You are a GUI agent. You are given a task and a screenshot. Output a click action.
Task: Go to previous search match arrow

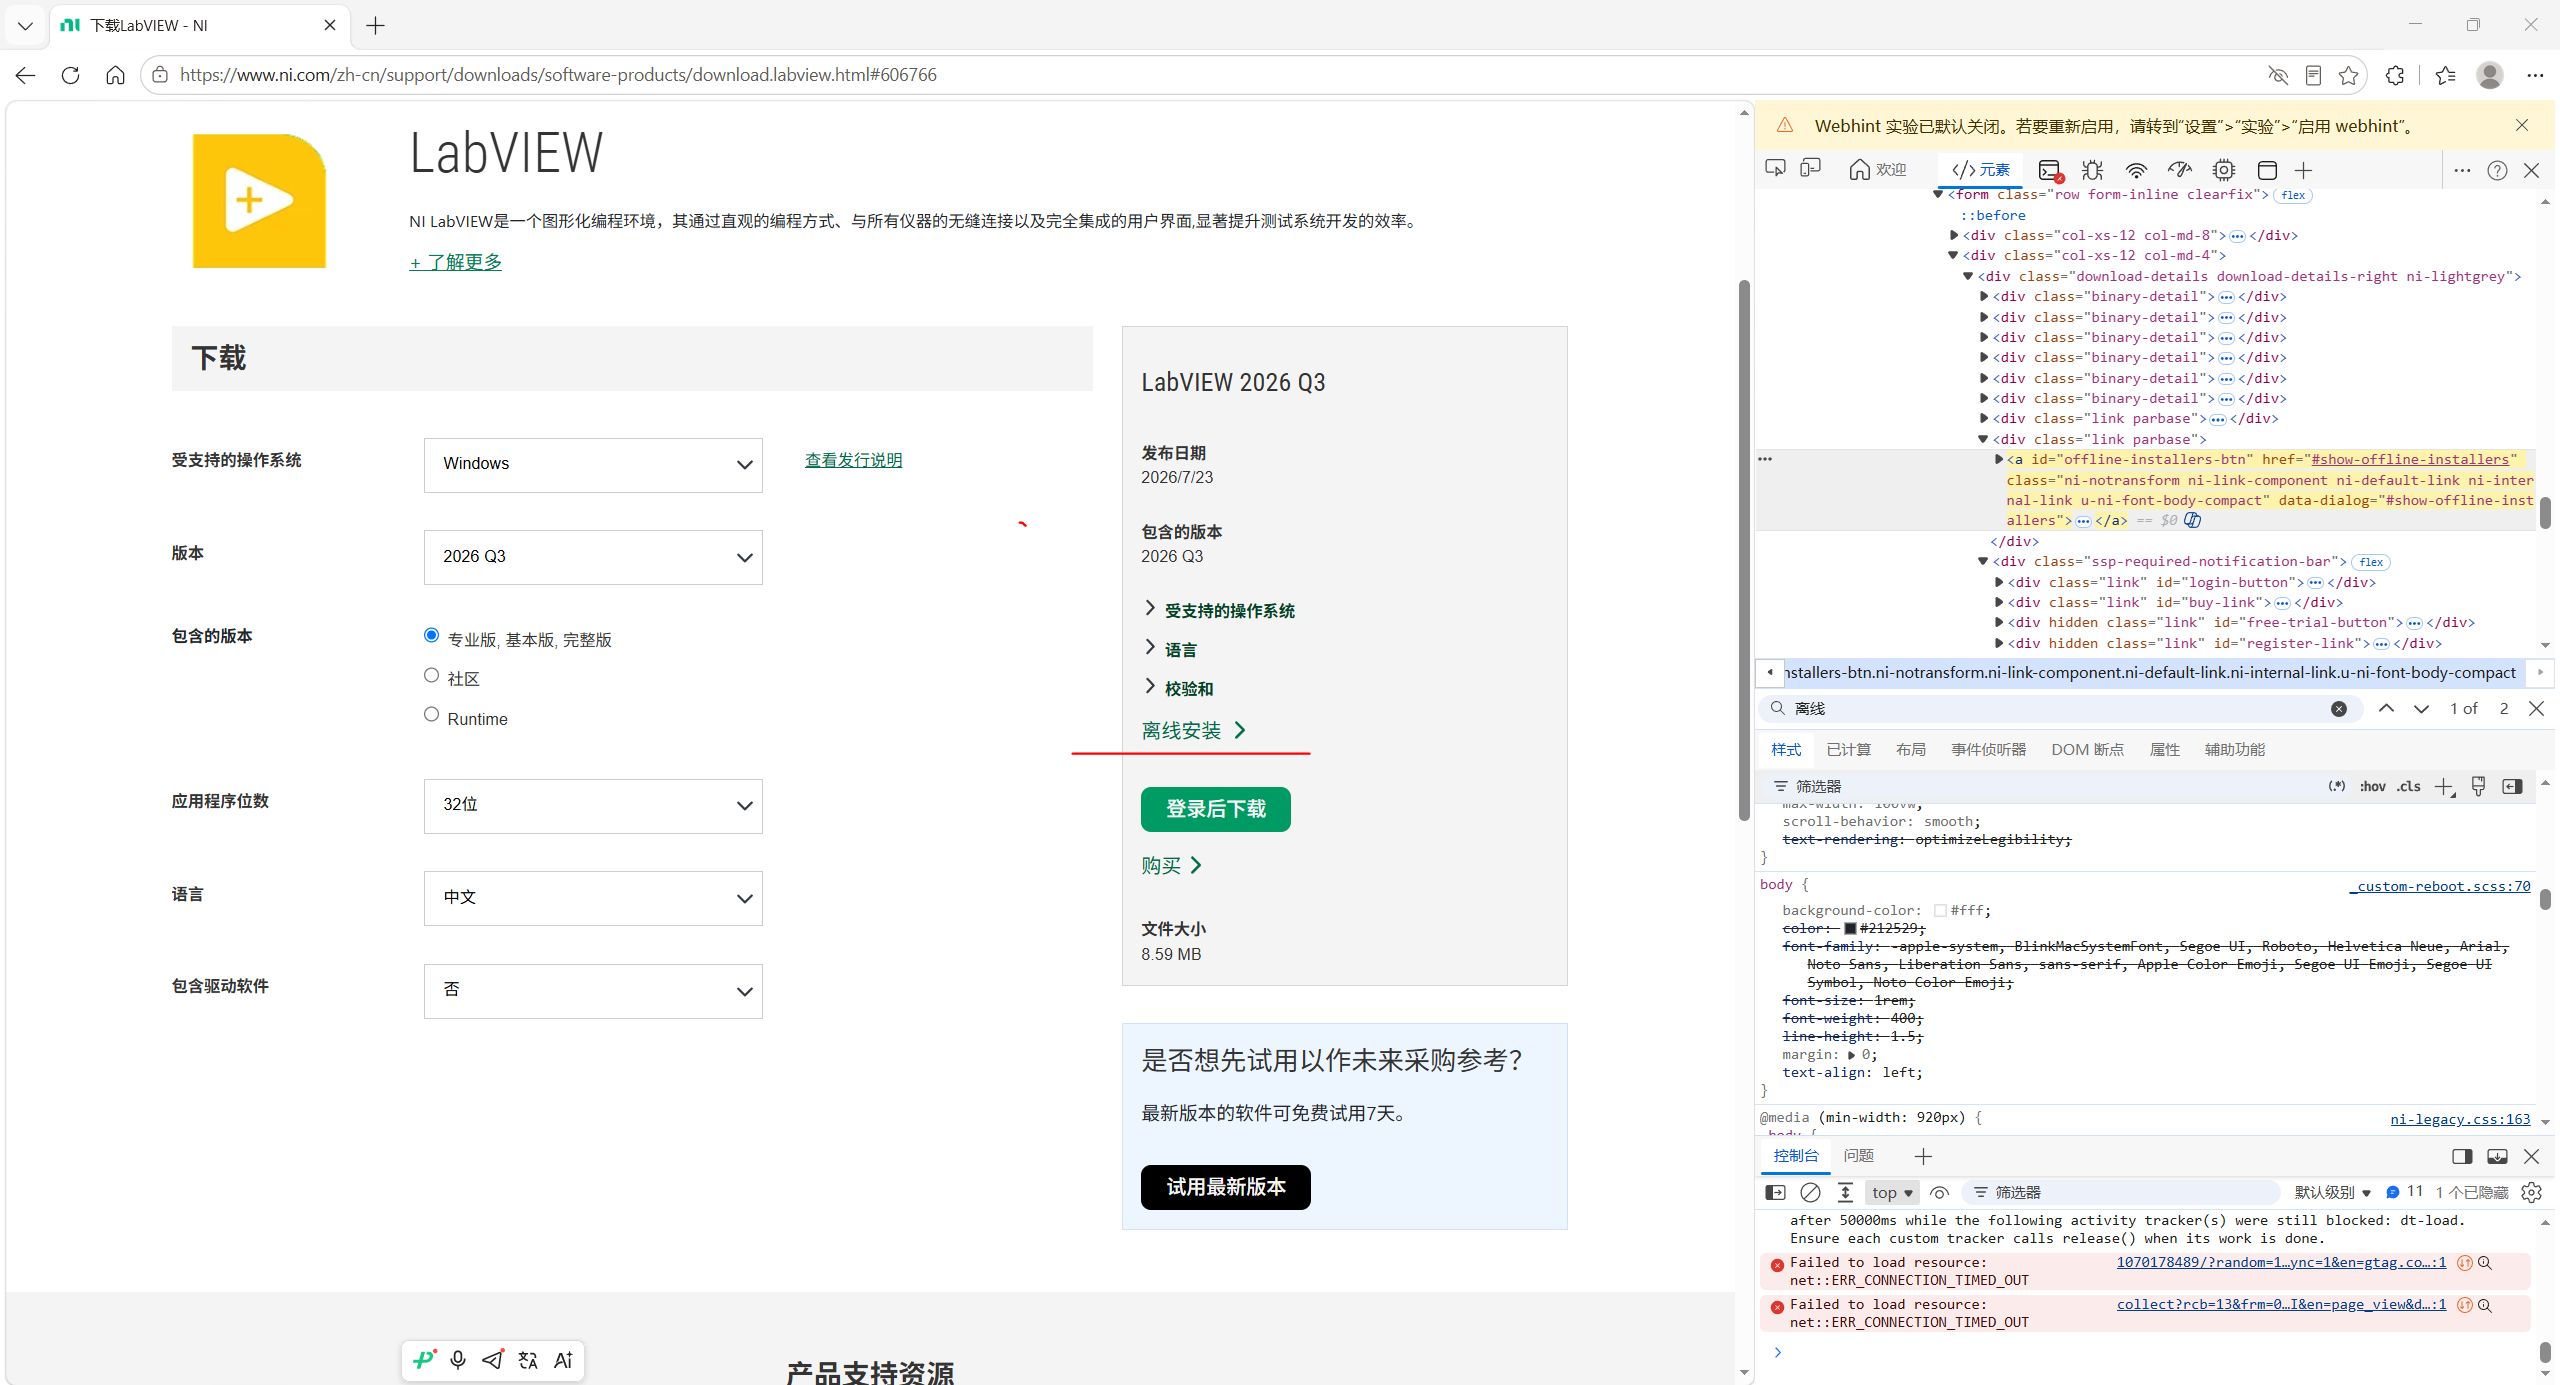(x=2386, y=708)
